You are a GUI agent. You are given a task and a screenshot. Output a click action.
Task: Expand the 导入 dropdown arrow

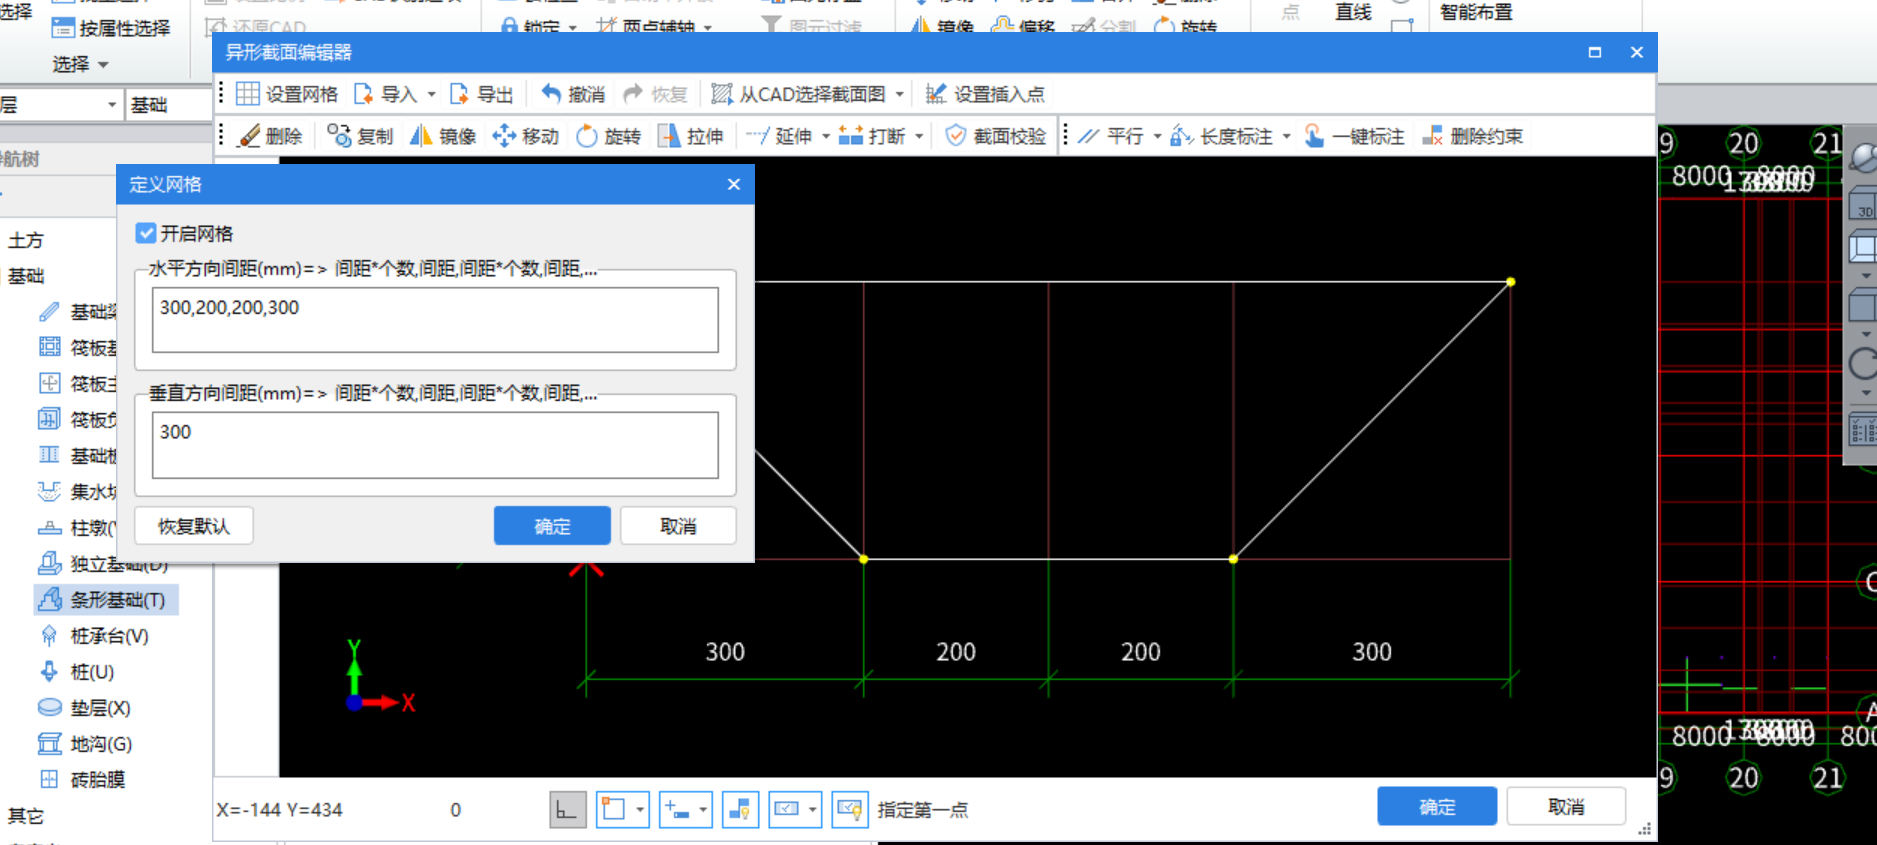click(x=432, y=94)
